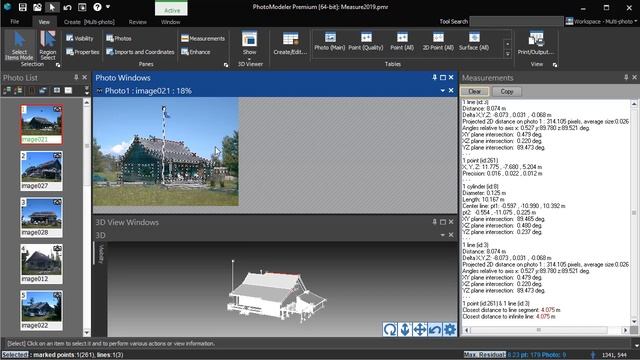Screen dimensions: 640x360
Task: Select the image028 thumbnail
Action: click(41, 217)
